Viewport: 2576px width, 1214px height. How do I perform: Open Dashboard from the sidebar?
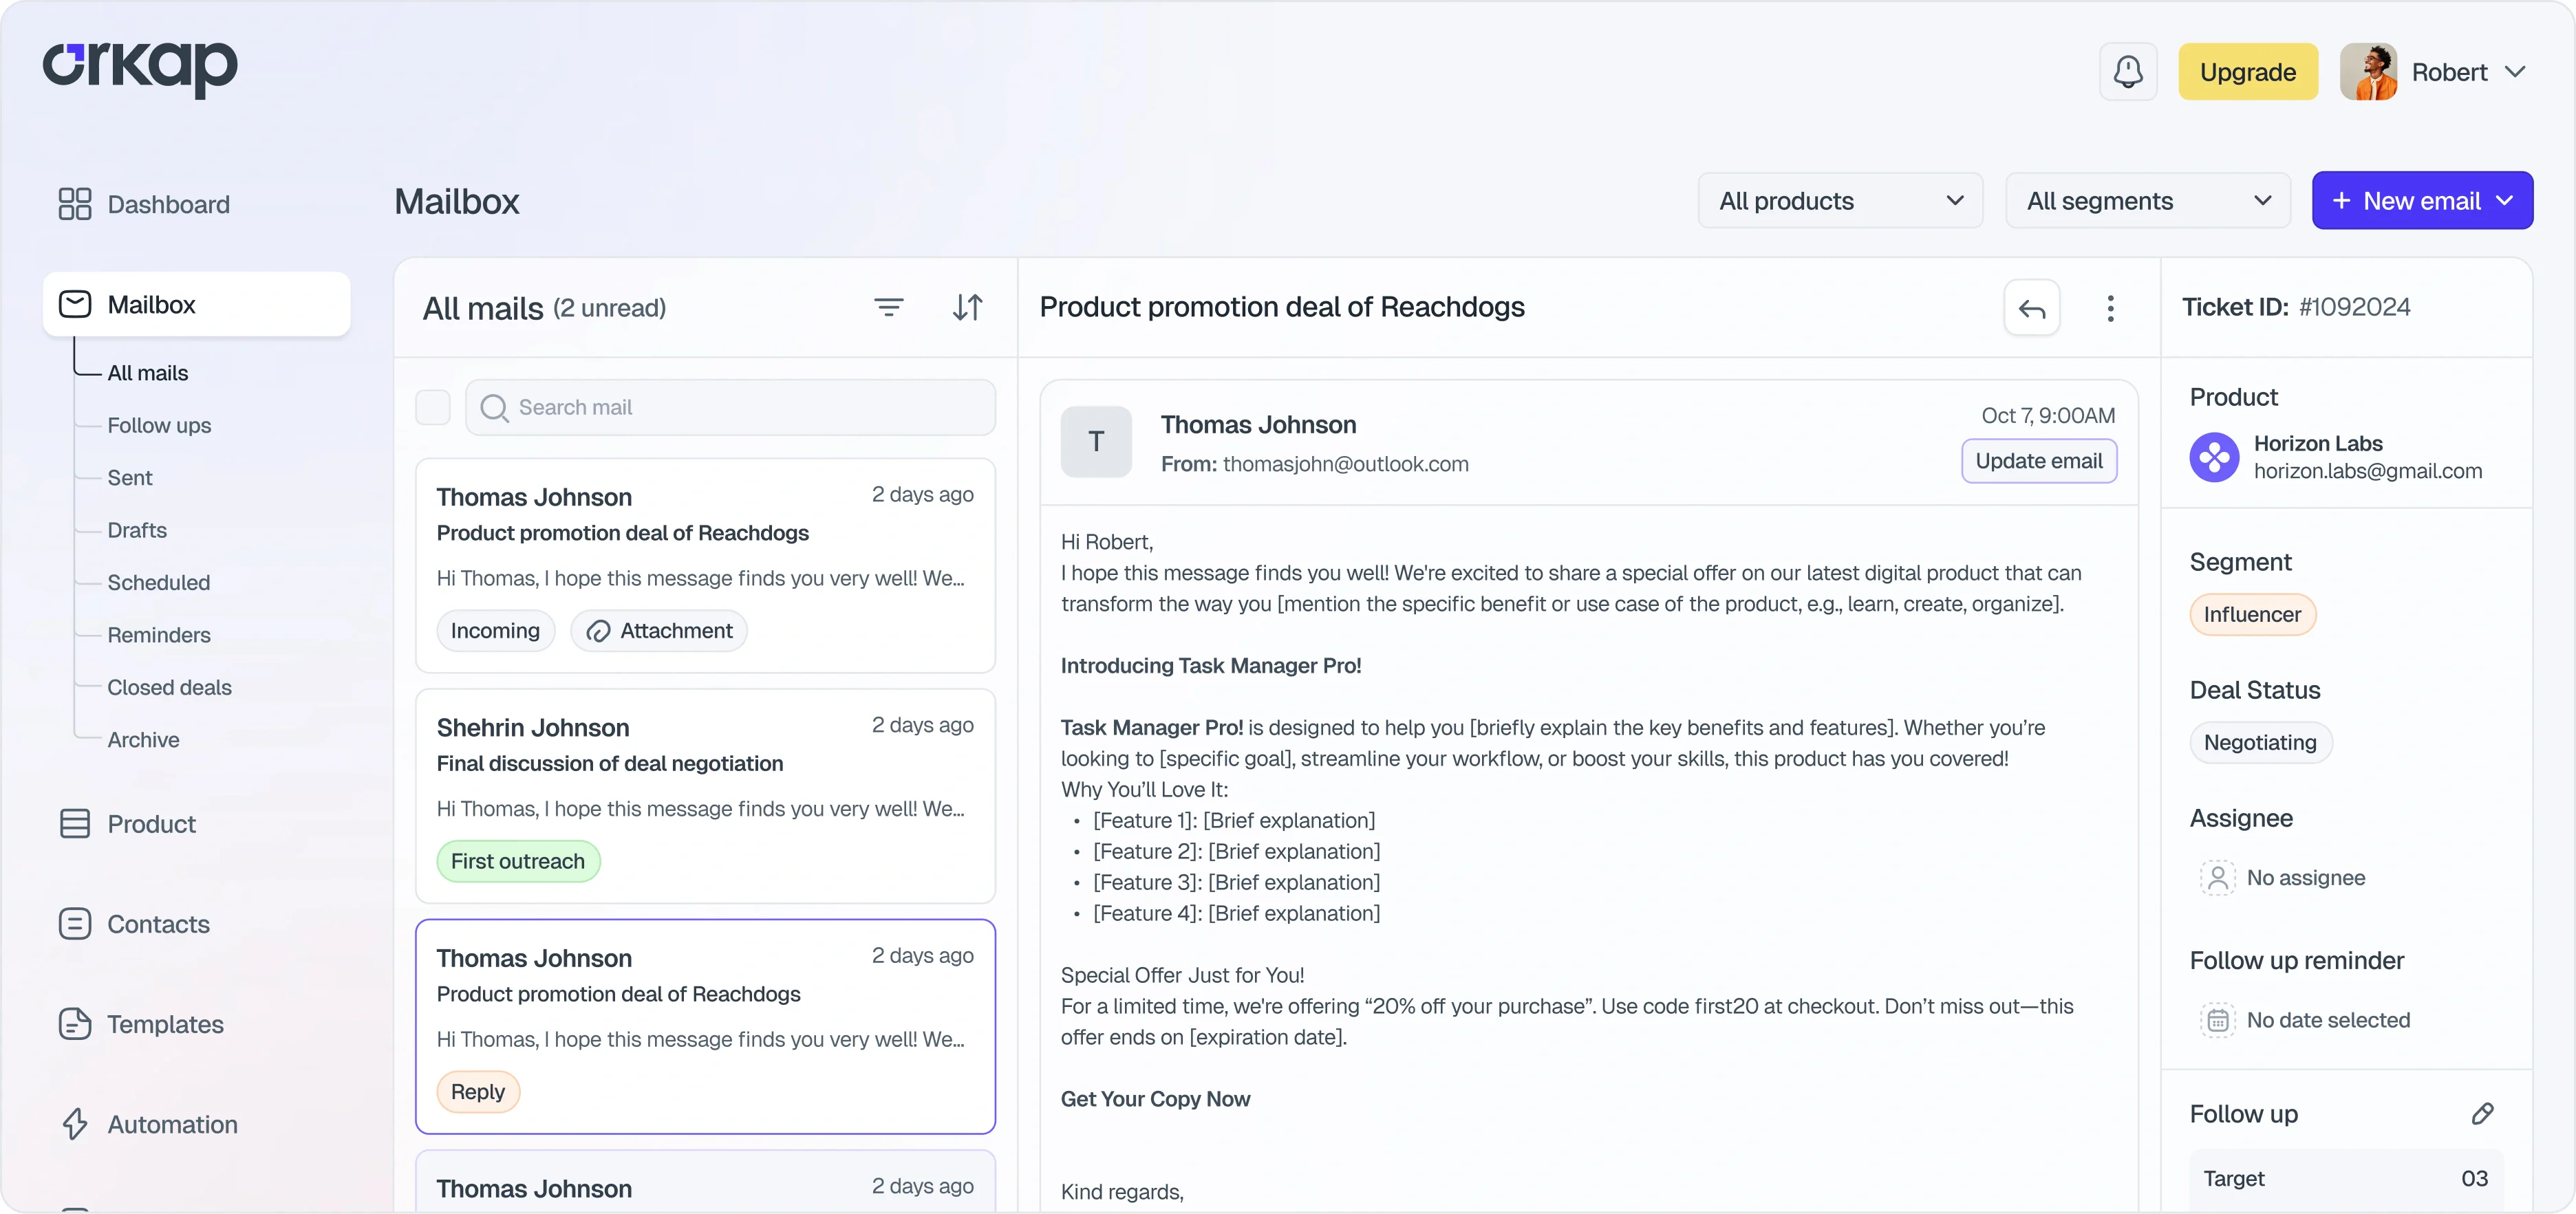145,204
